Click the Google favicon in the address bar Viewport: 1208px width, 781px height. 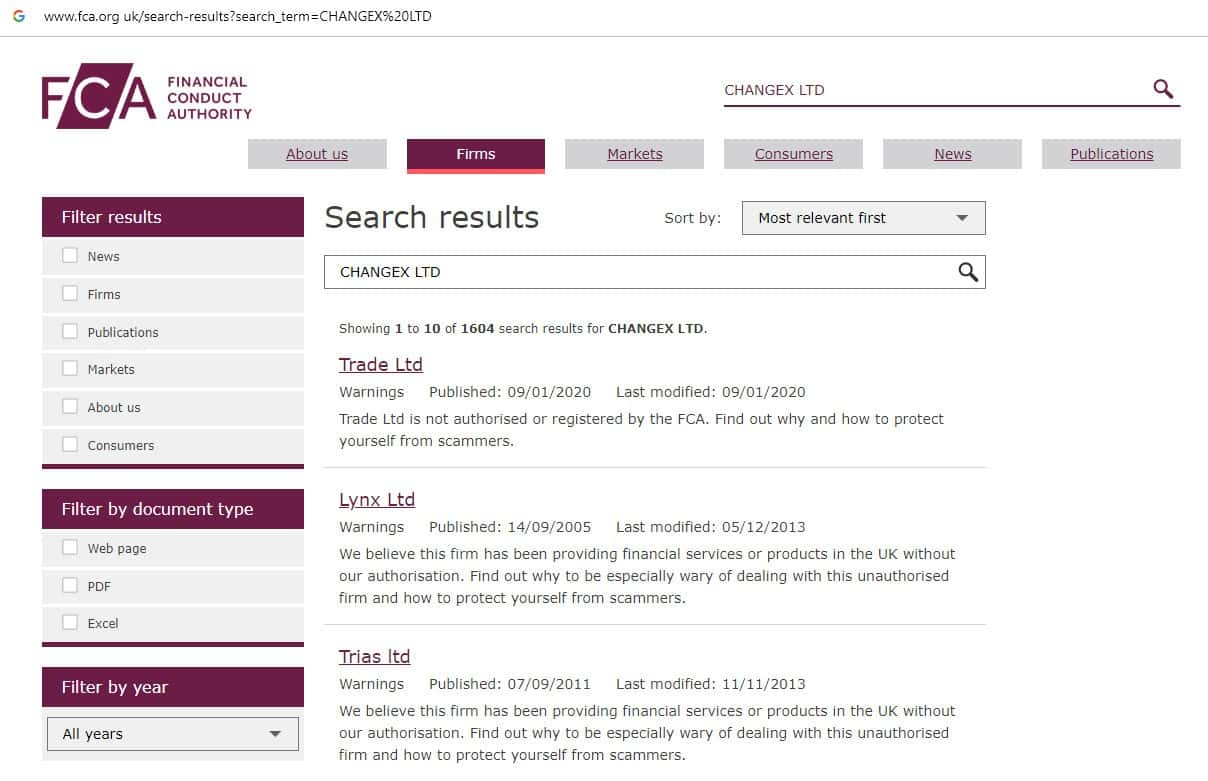click(18, 16)
